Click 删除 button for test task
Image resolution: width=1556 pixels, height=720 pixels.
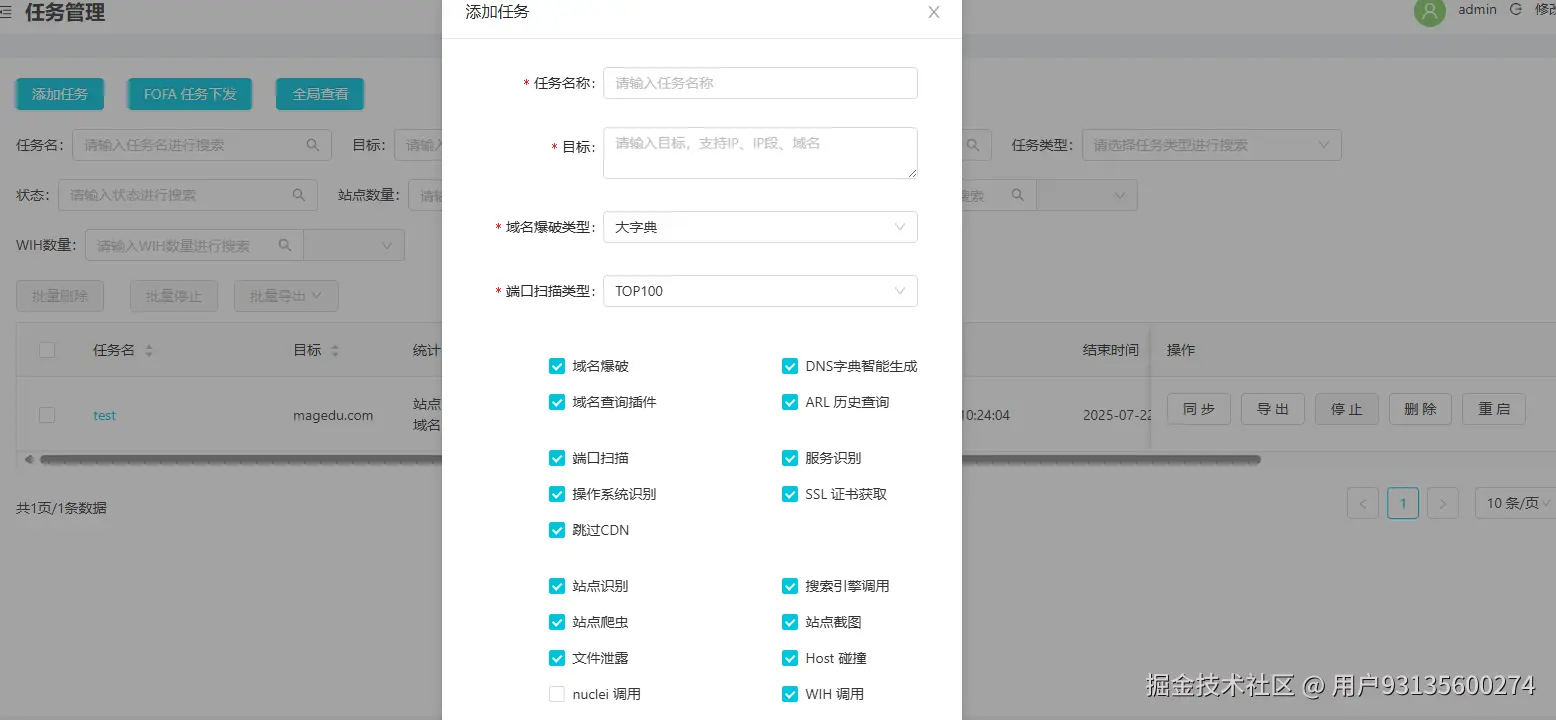click(x=1420, y=409)
